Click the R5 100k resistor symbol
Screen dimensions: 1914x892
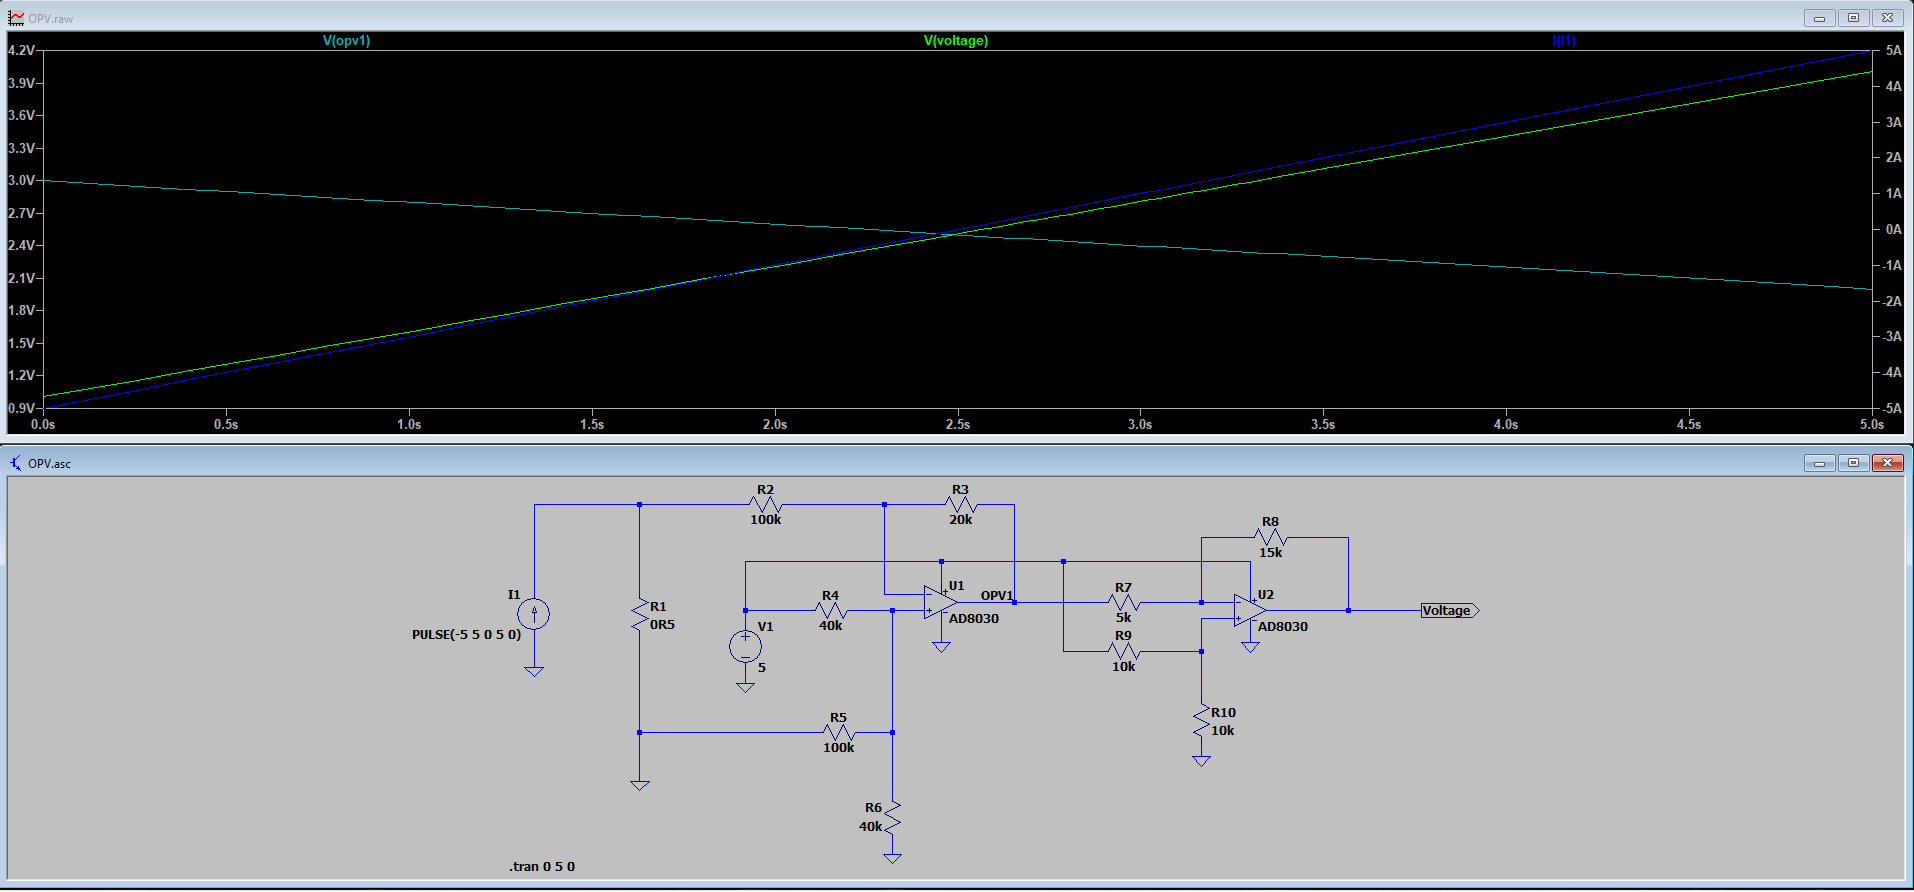point(839,733)
